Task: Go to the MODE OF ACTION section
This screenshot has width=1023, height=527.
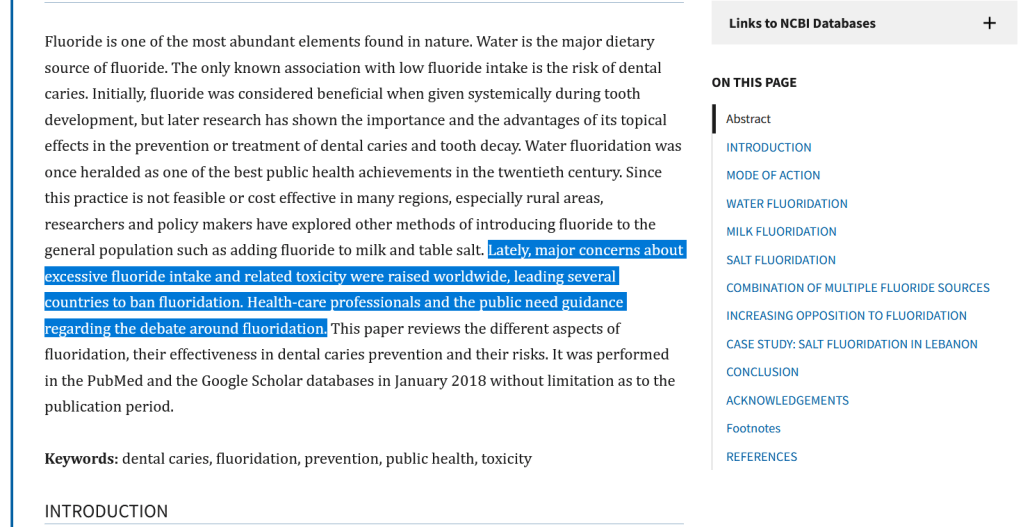Action: pyautogui.click(x=773, y=175)
